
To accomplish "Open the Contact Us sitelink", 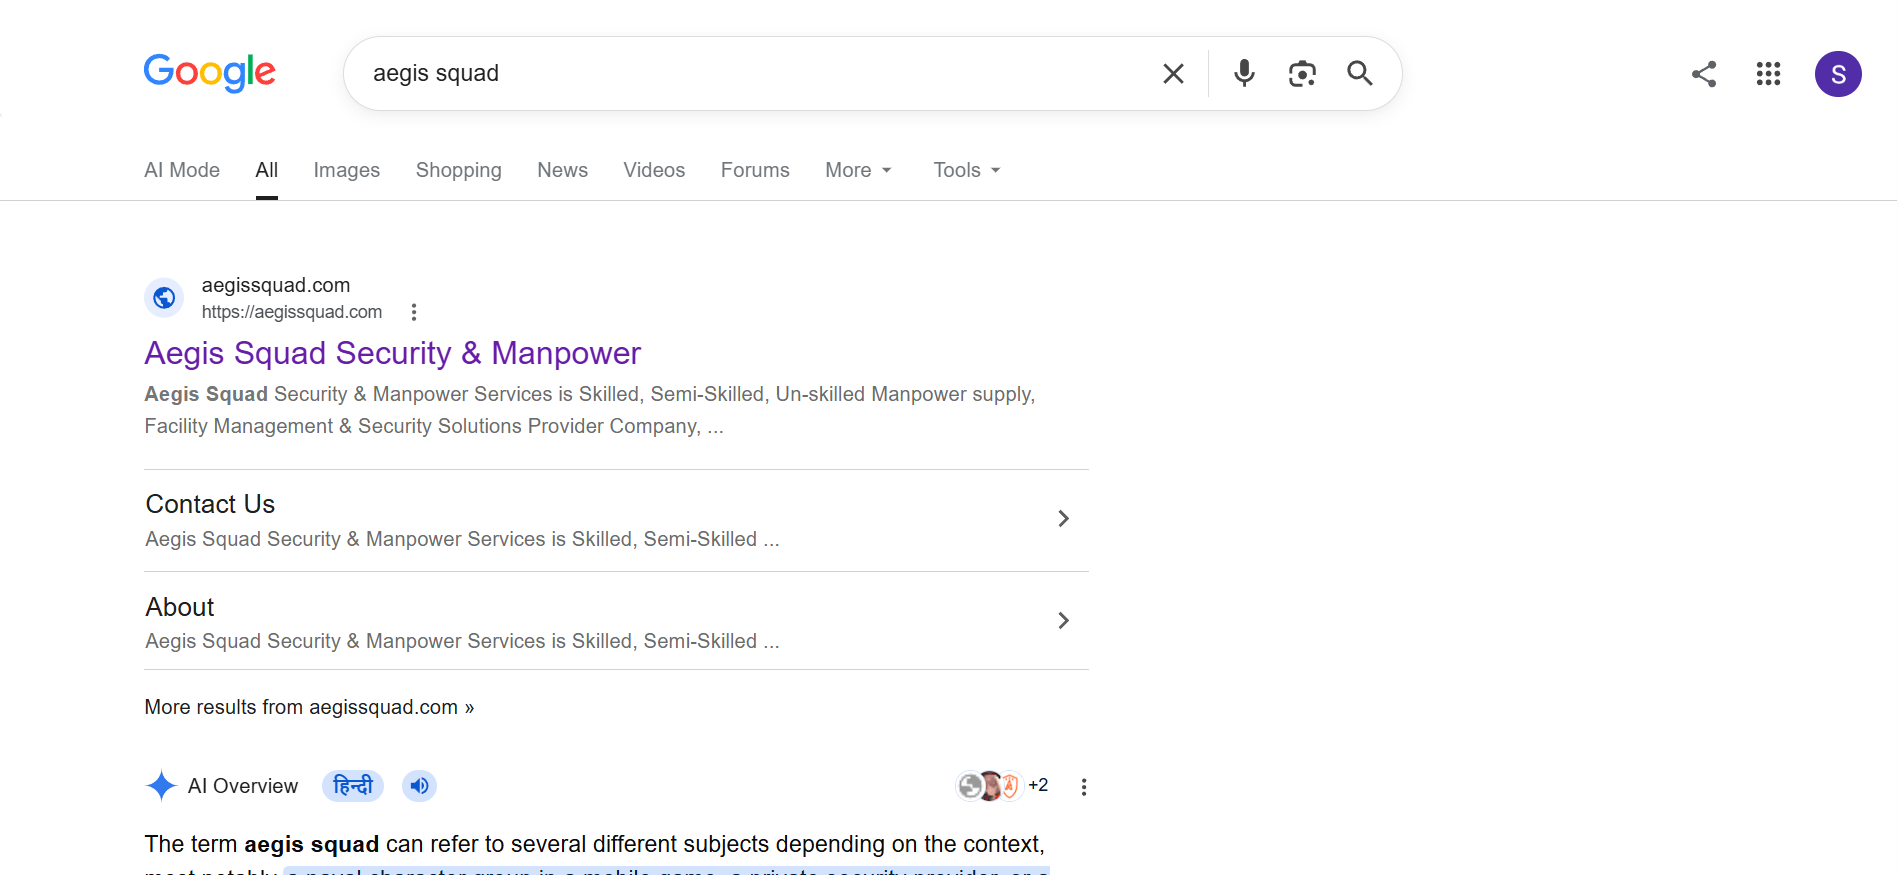I will tap(210, 504).
